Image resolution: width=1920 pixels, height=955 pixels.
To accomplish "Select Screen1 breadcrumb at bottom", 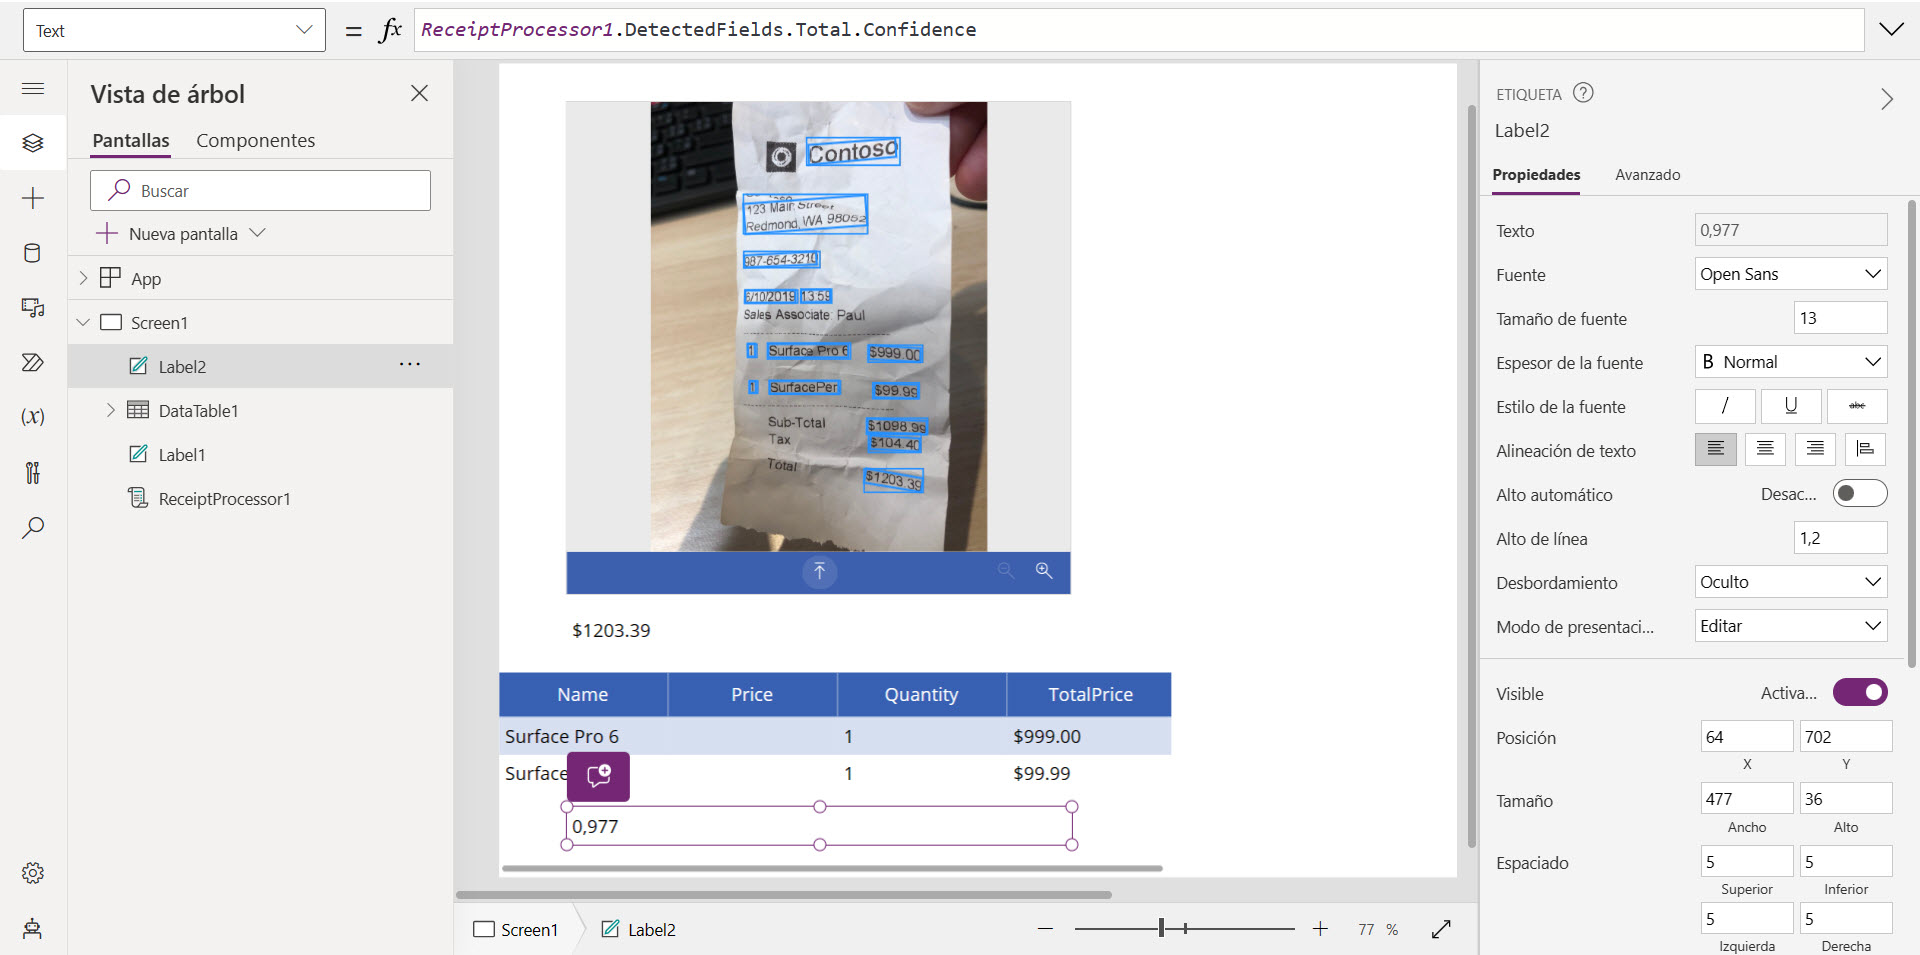I will click(516, 929).
